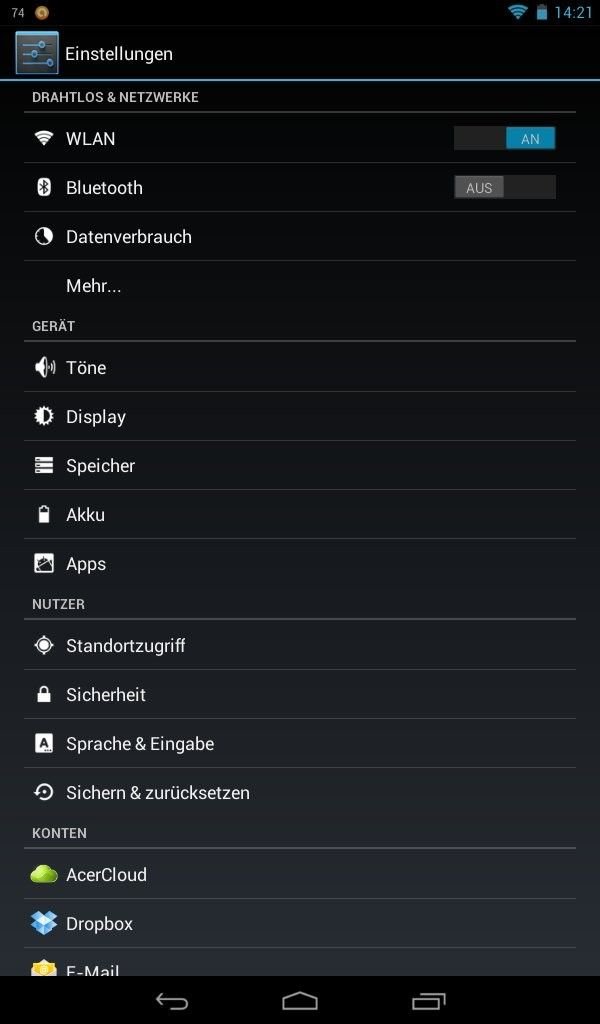Open the Sicherheit lock icon

tap(44, 694)
